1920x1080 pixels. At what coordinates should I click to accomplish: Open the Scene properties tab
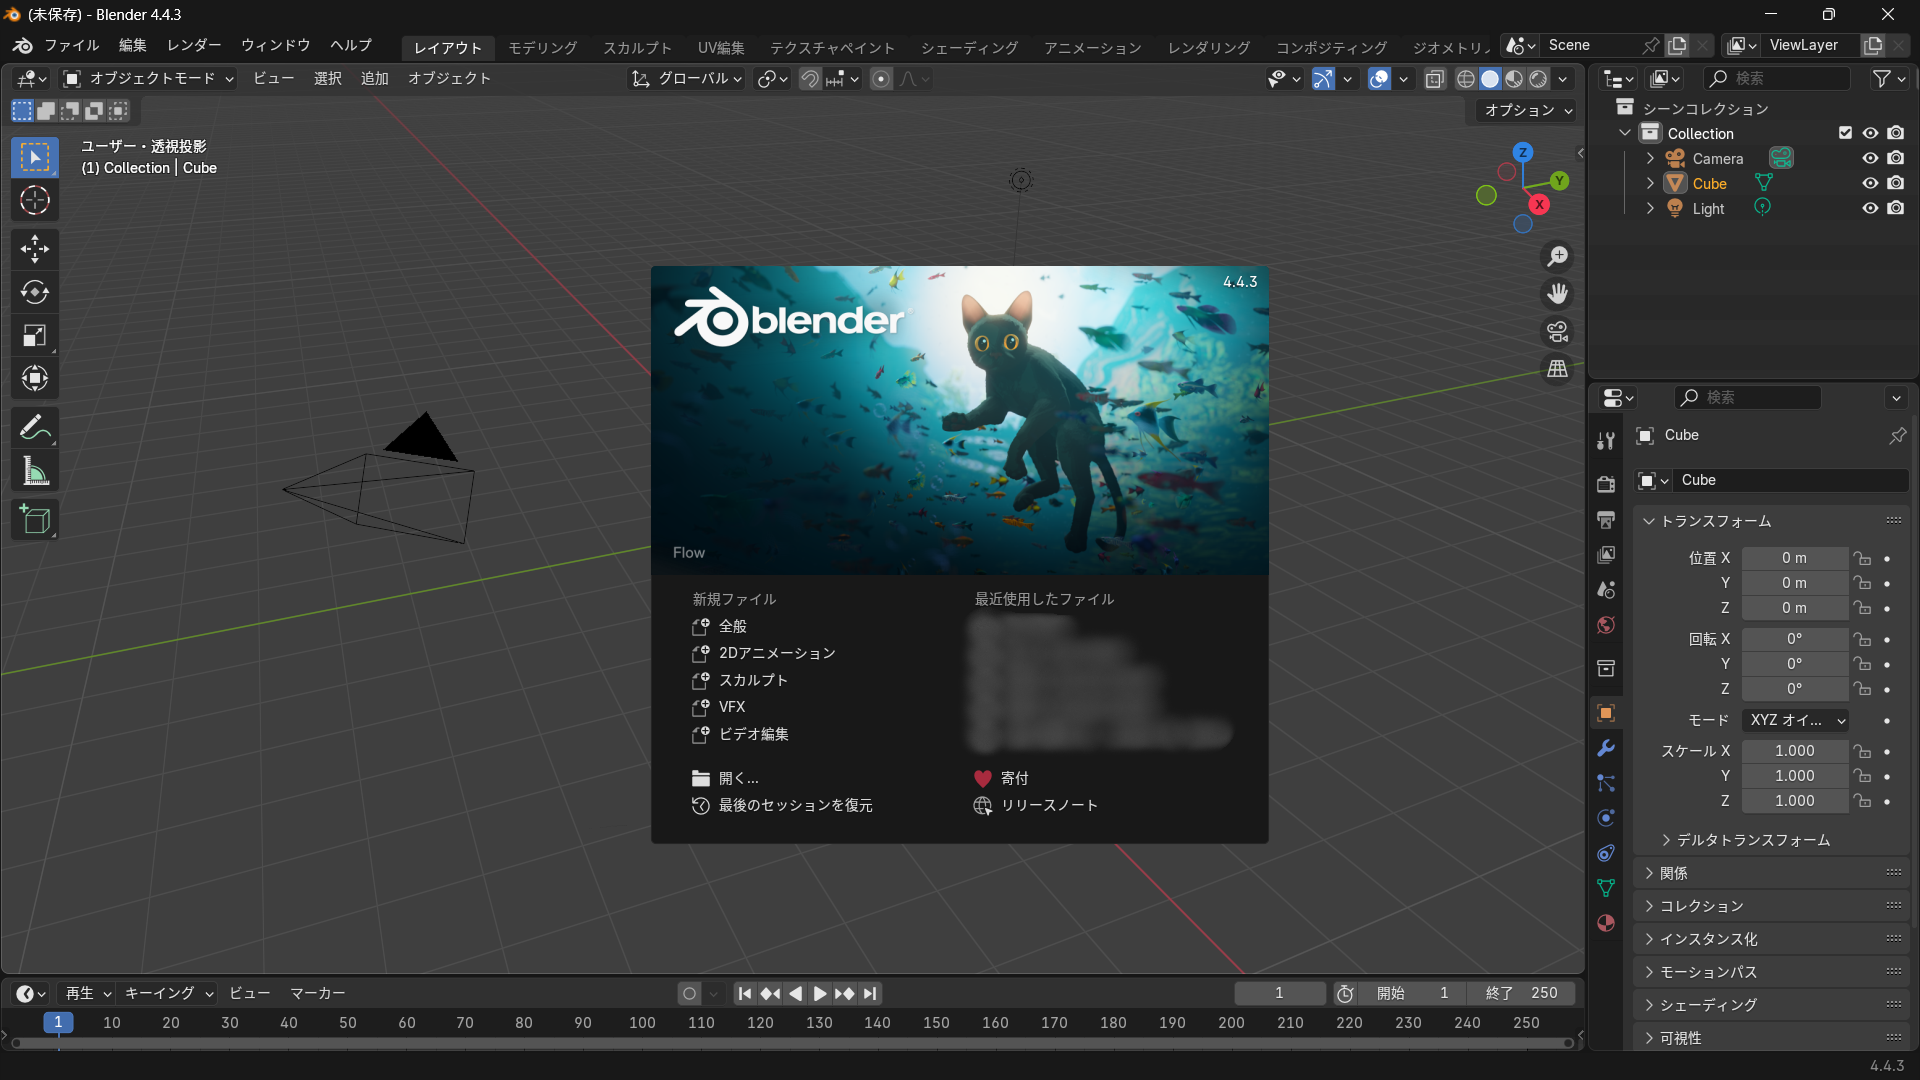tap(1606, 589)
